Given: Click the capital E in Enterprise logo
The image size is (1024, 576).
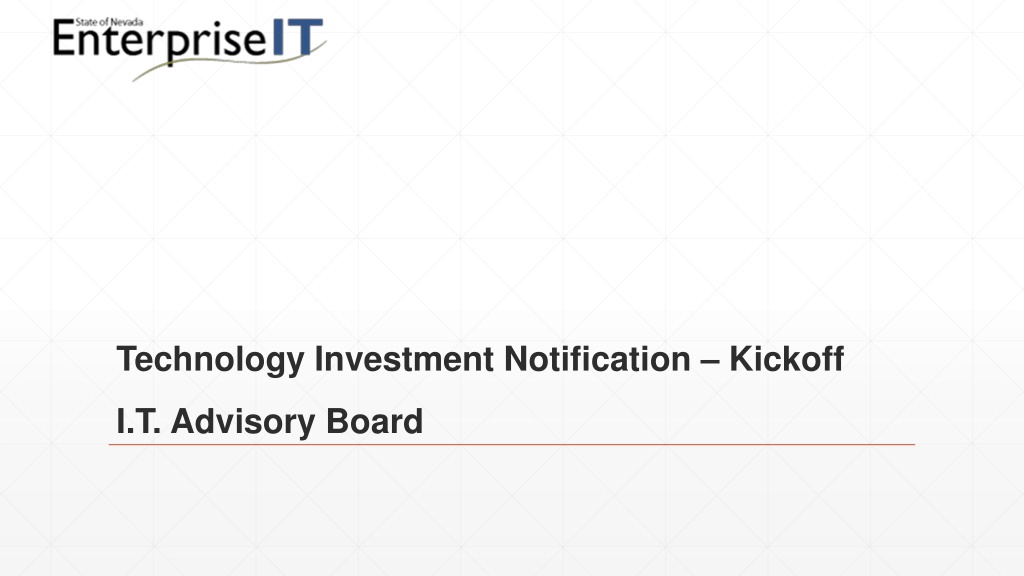Looking at the screenshot, I should [64, 39].
